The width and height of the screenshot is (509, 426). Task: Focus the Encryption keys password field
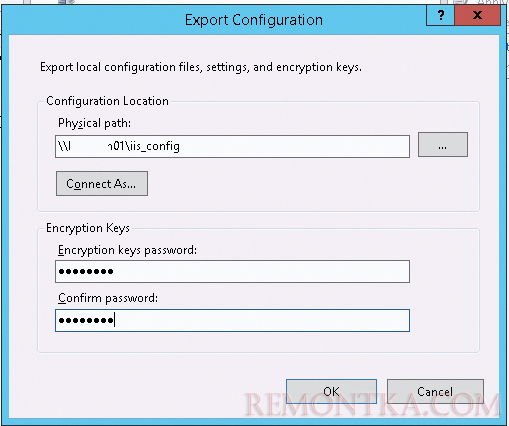(x=232, y=271)
